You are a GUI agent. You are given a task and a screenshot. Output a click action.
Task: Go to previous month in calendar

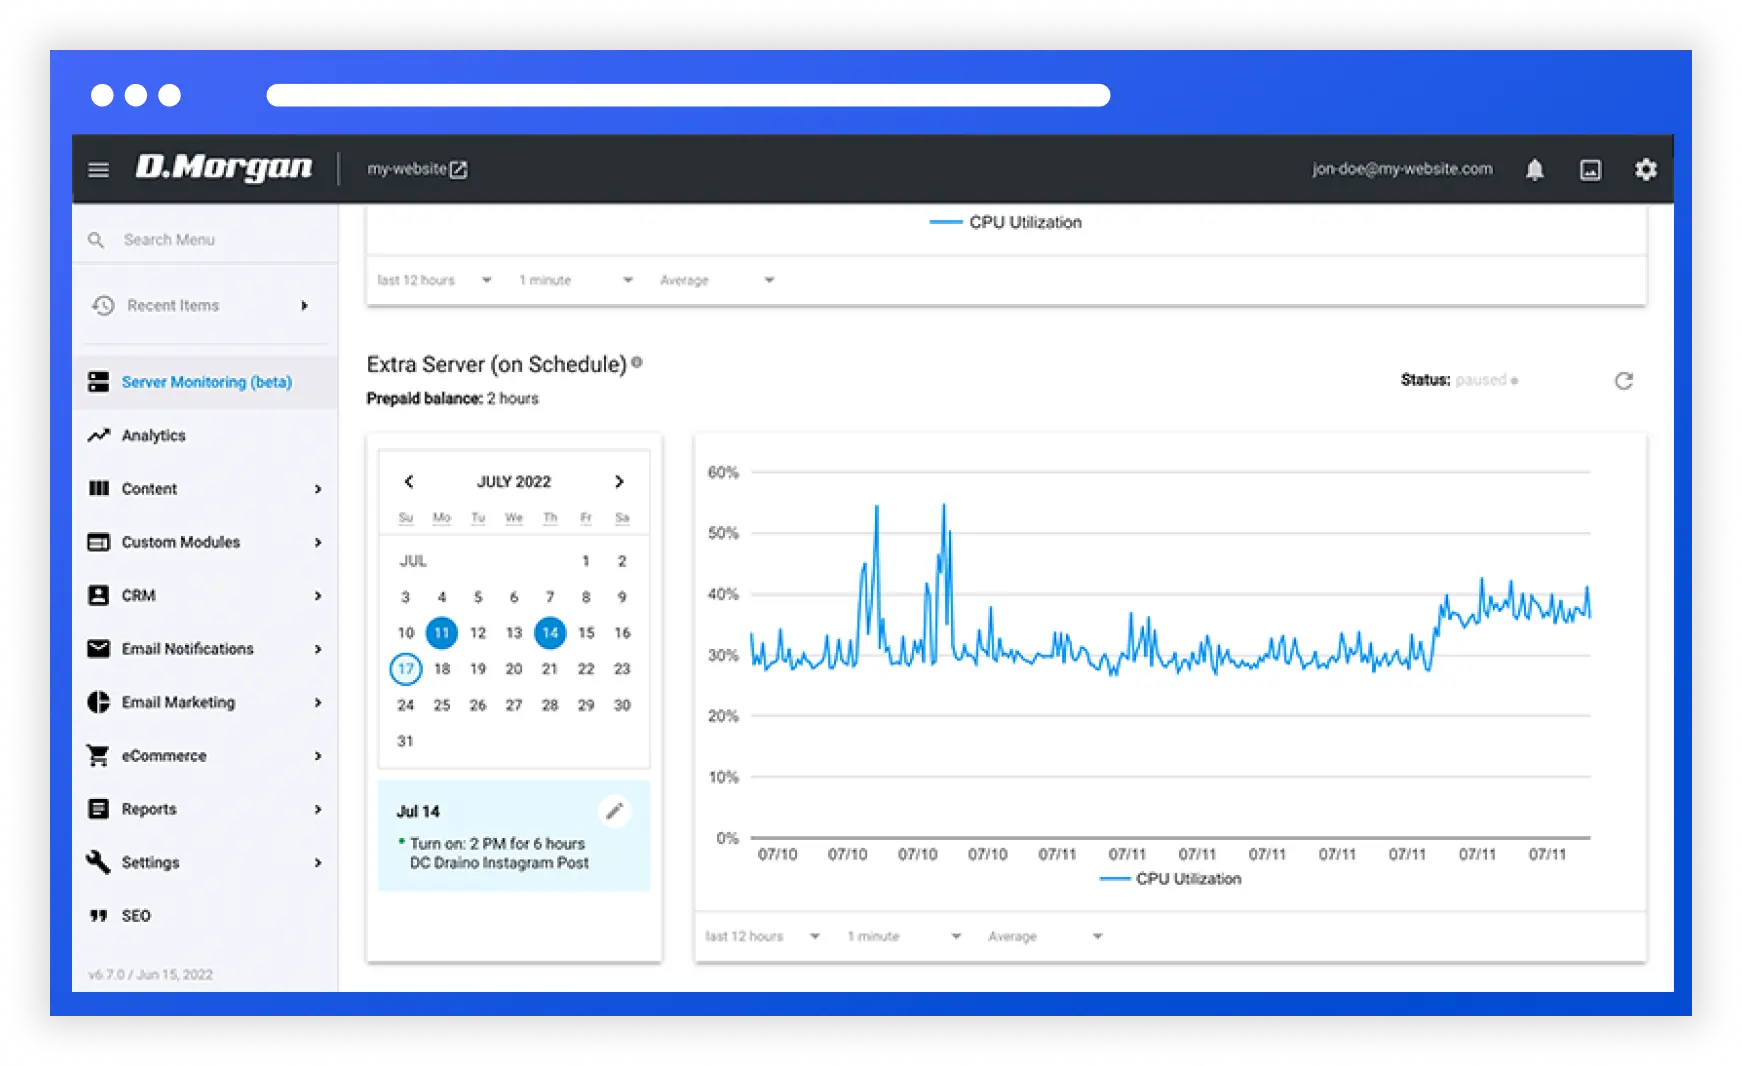pyautogui.click(x=408, y=482)
